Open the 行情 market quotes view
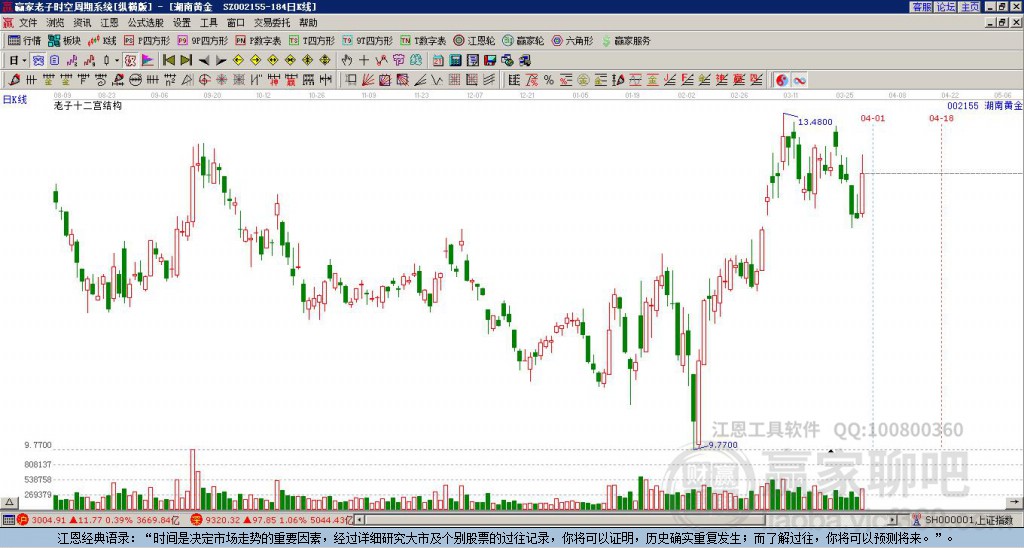1024x548 pixels. tap(25, 40)
